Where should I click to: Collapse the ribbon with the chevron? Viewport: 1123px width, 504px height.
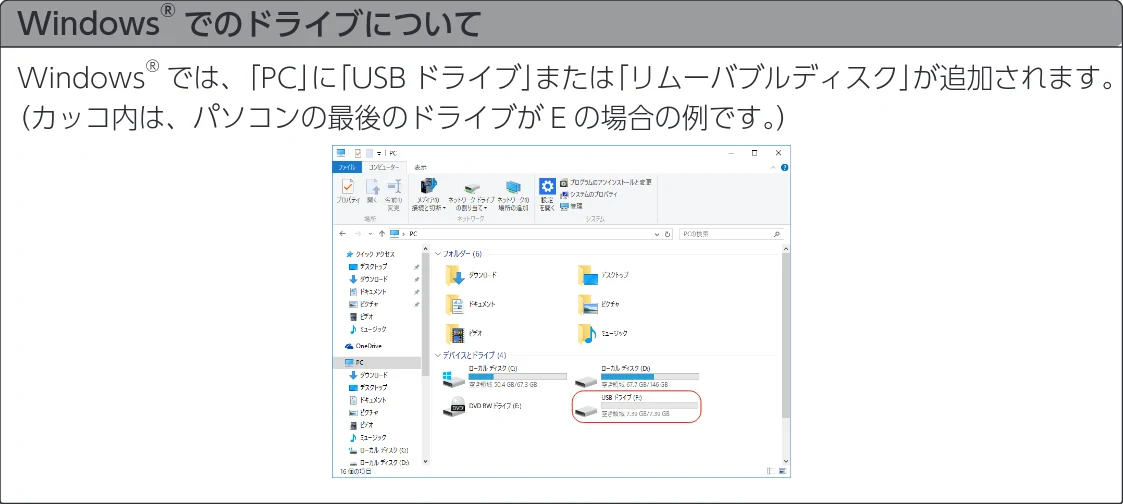773,166
